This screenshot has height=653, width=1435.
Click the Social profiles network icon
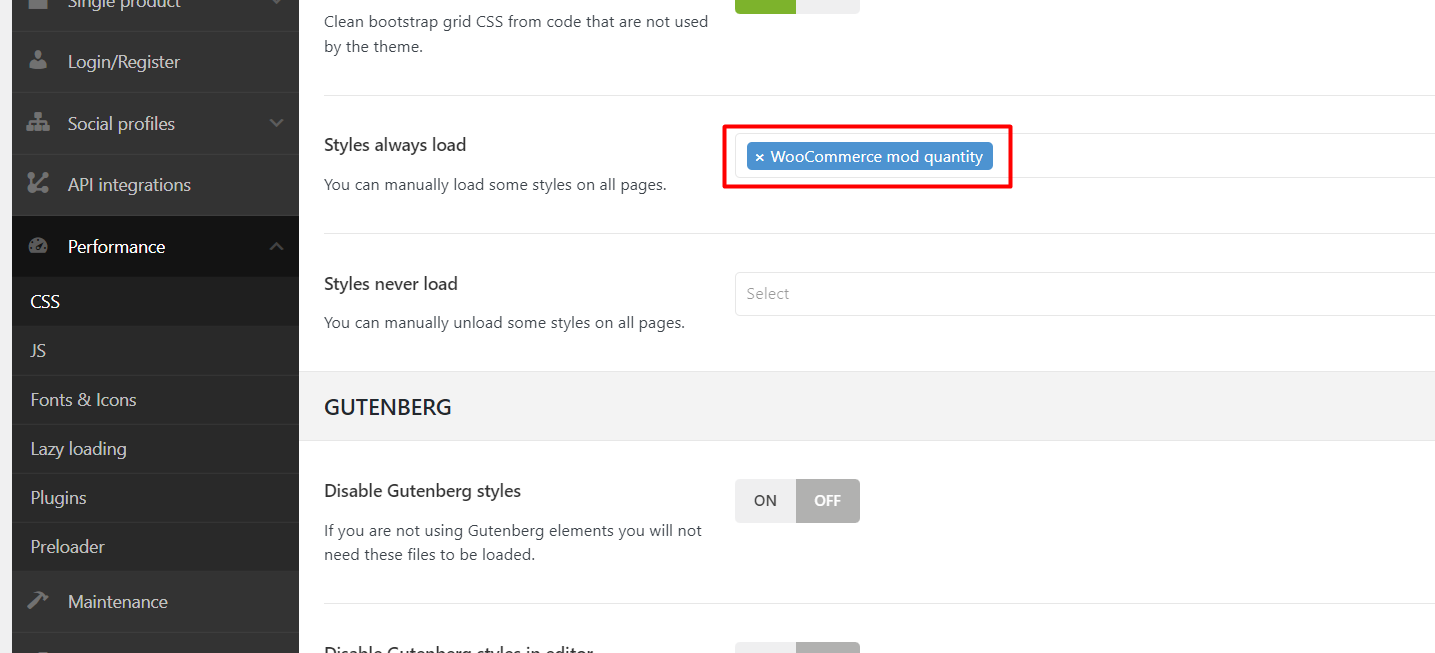click(x=38, y=123)
